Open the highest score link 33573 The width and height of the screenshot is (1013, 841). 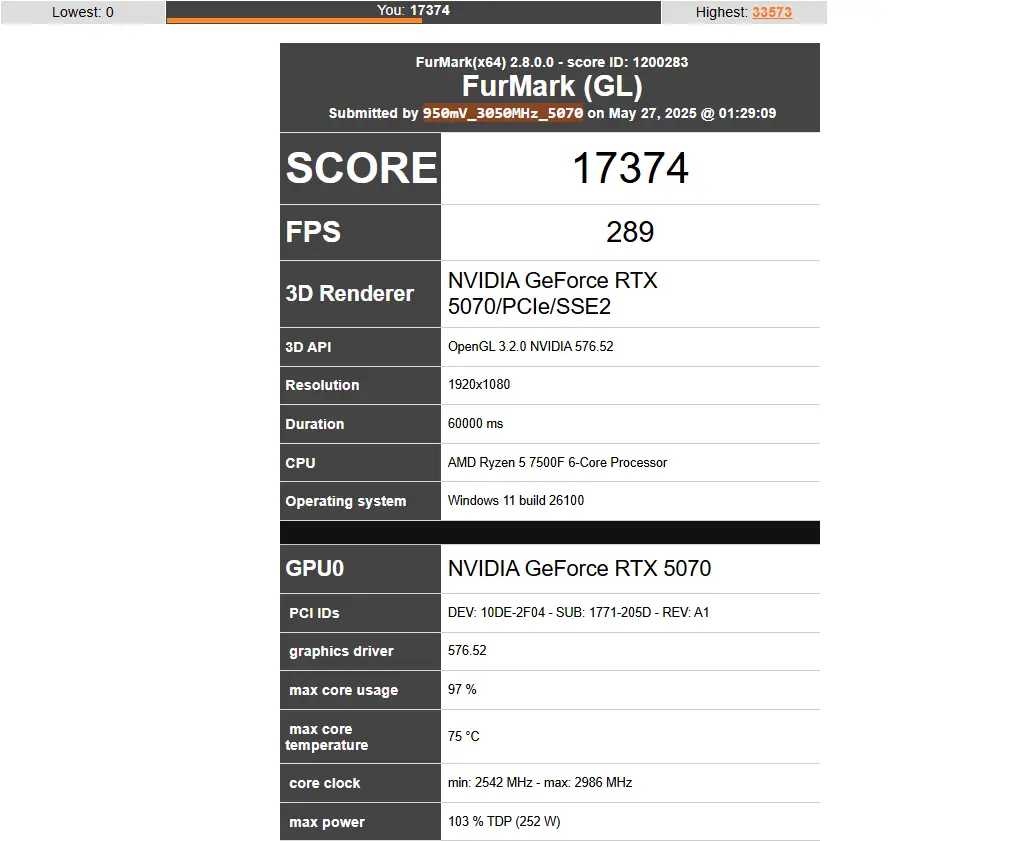click(x=771, y=12)
